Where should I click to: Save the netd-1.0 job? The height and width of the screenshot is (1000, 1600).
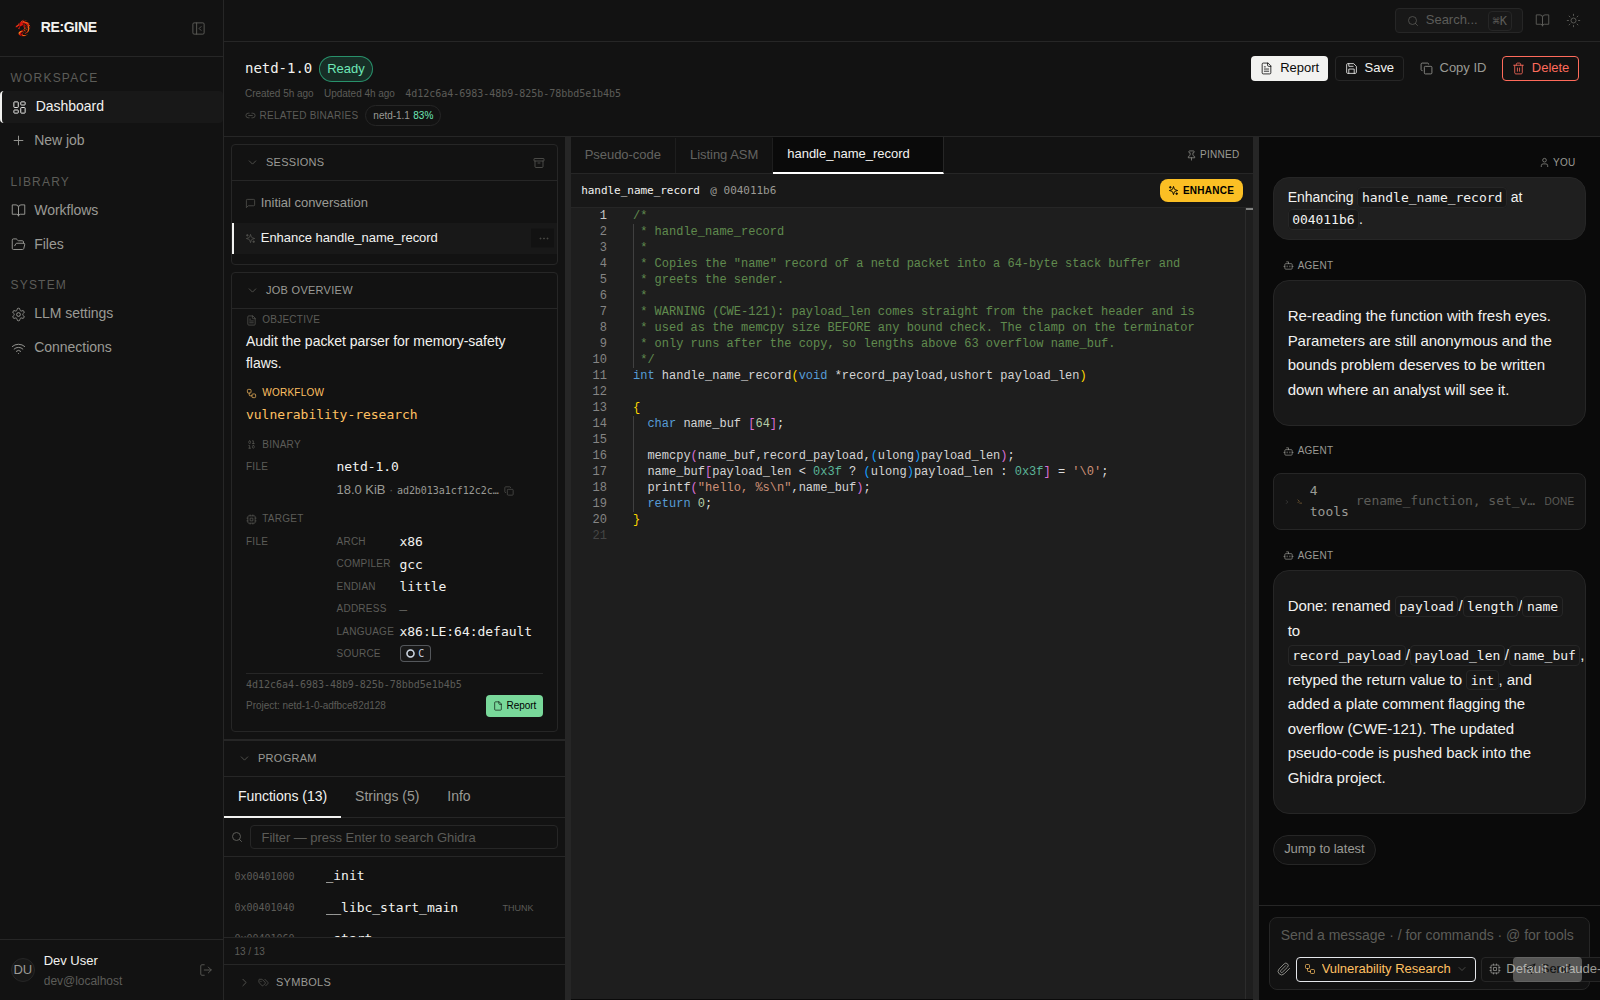(1369, 68)
